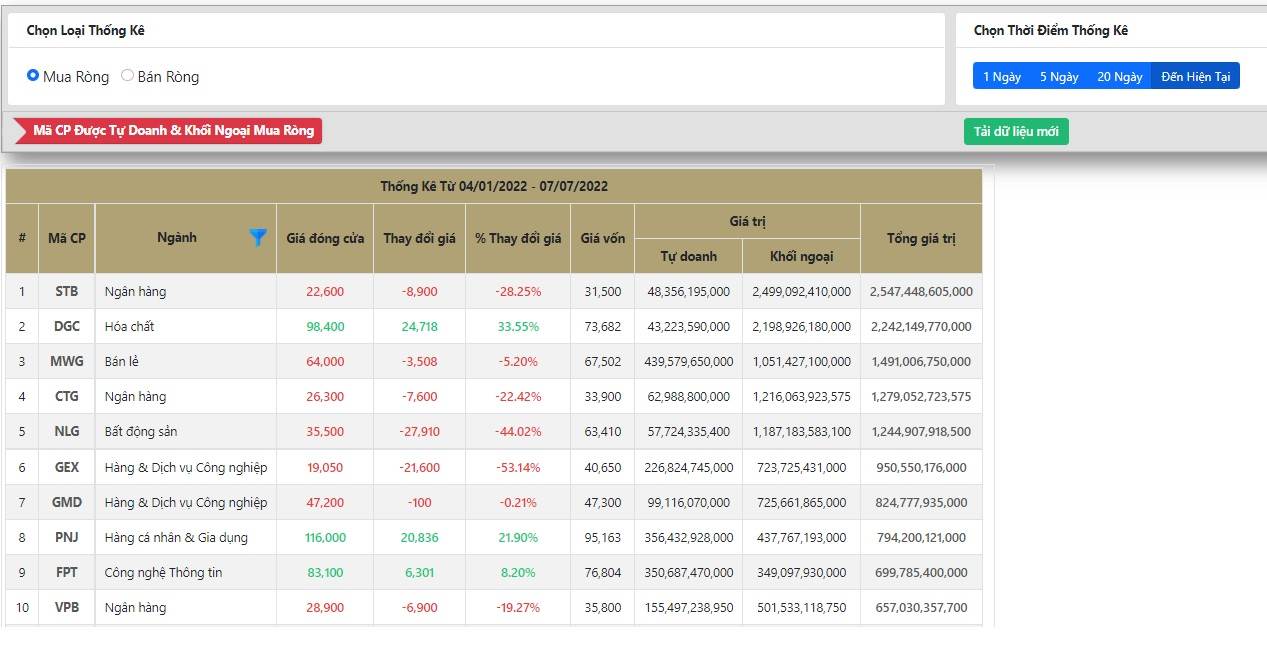Click the GEX stock code
This screenshot has width=1267, height=648.
pos(67,467)
